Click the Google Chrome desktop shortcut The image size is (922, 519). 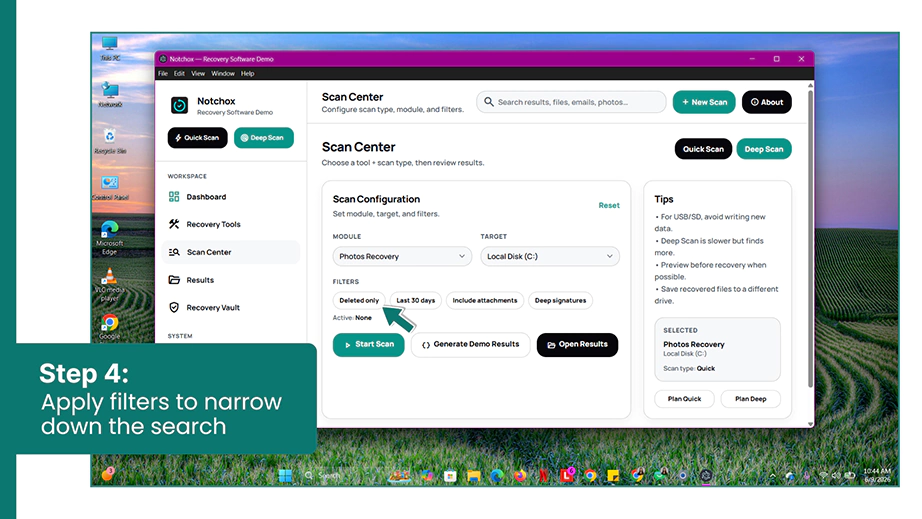[x=109, y=327]
